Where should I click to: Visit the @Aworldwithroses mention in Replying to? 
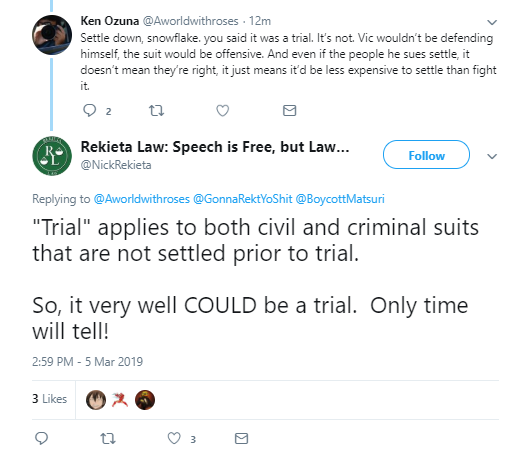(141, 199)
